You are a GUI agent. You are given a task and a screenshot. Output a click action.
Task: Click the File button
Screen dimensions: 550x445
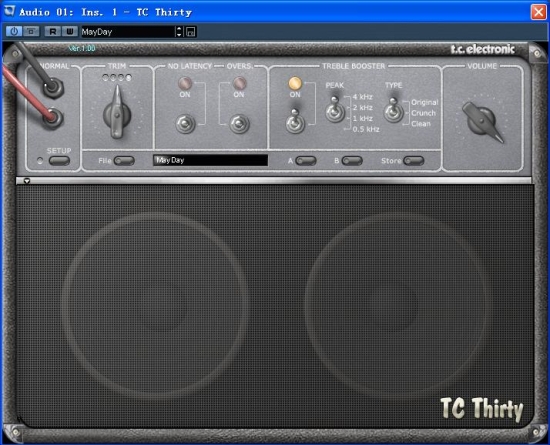[124, 161]
